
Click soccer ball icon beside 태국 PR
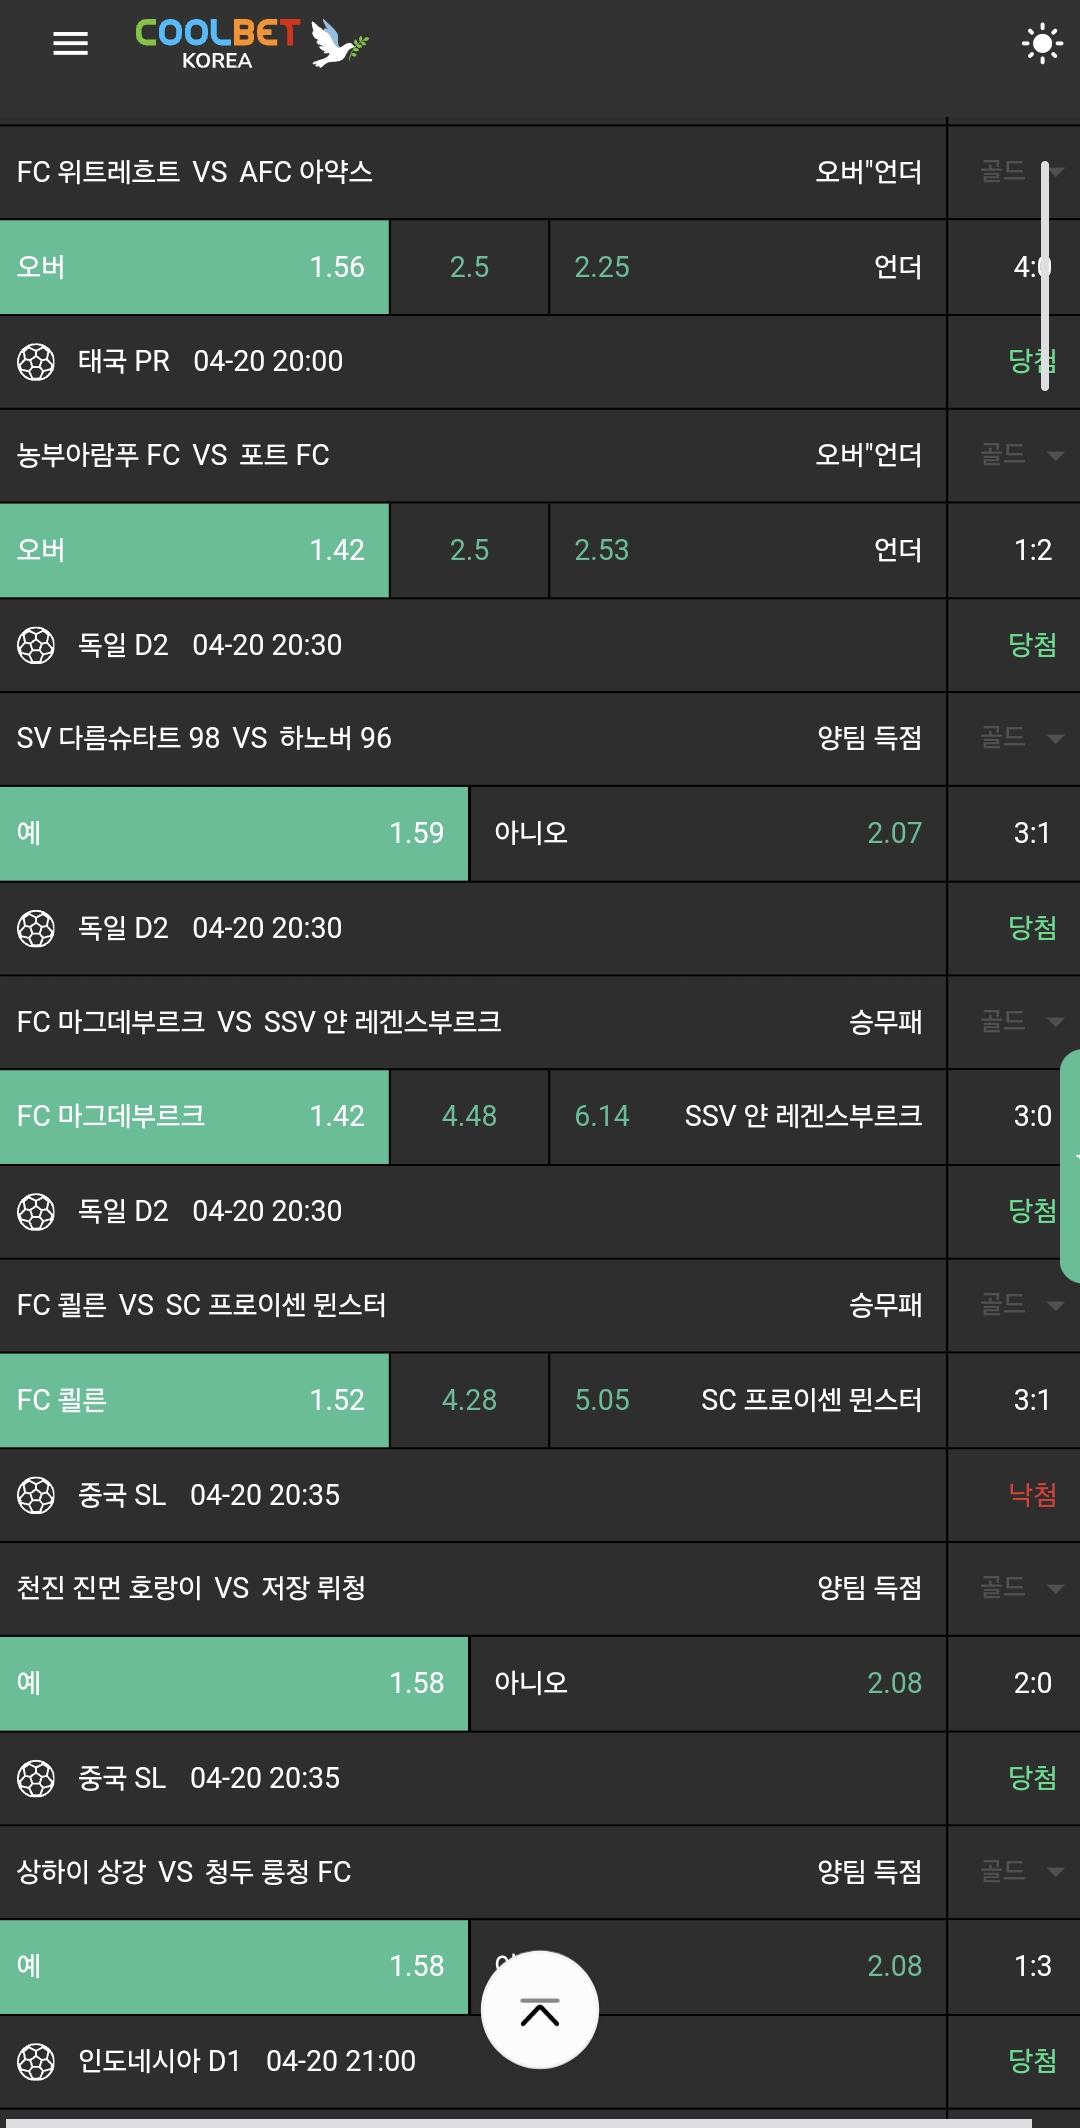tap(36, 362)
